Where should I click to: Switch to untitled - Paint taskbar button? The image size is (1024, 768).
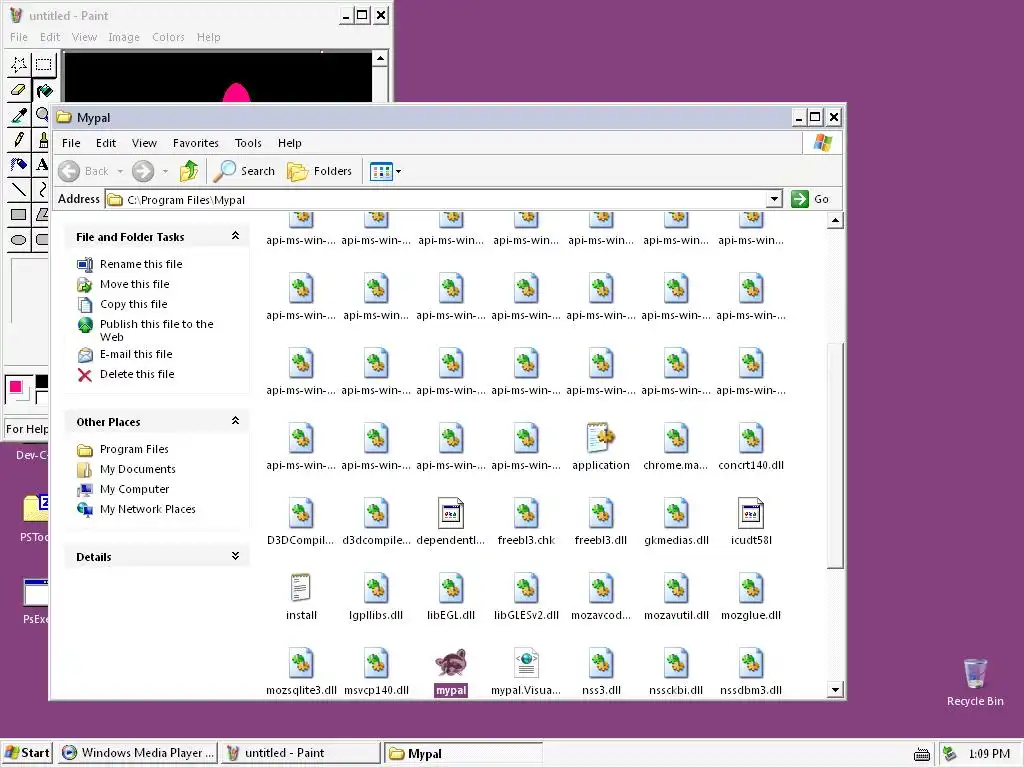(x=300, y=753)
